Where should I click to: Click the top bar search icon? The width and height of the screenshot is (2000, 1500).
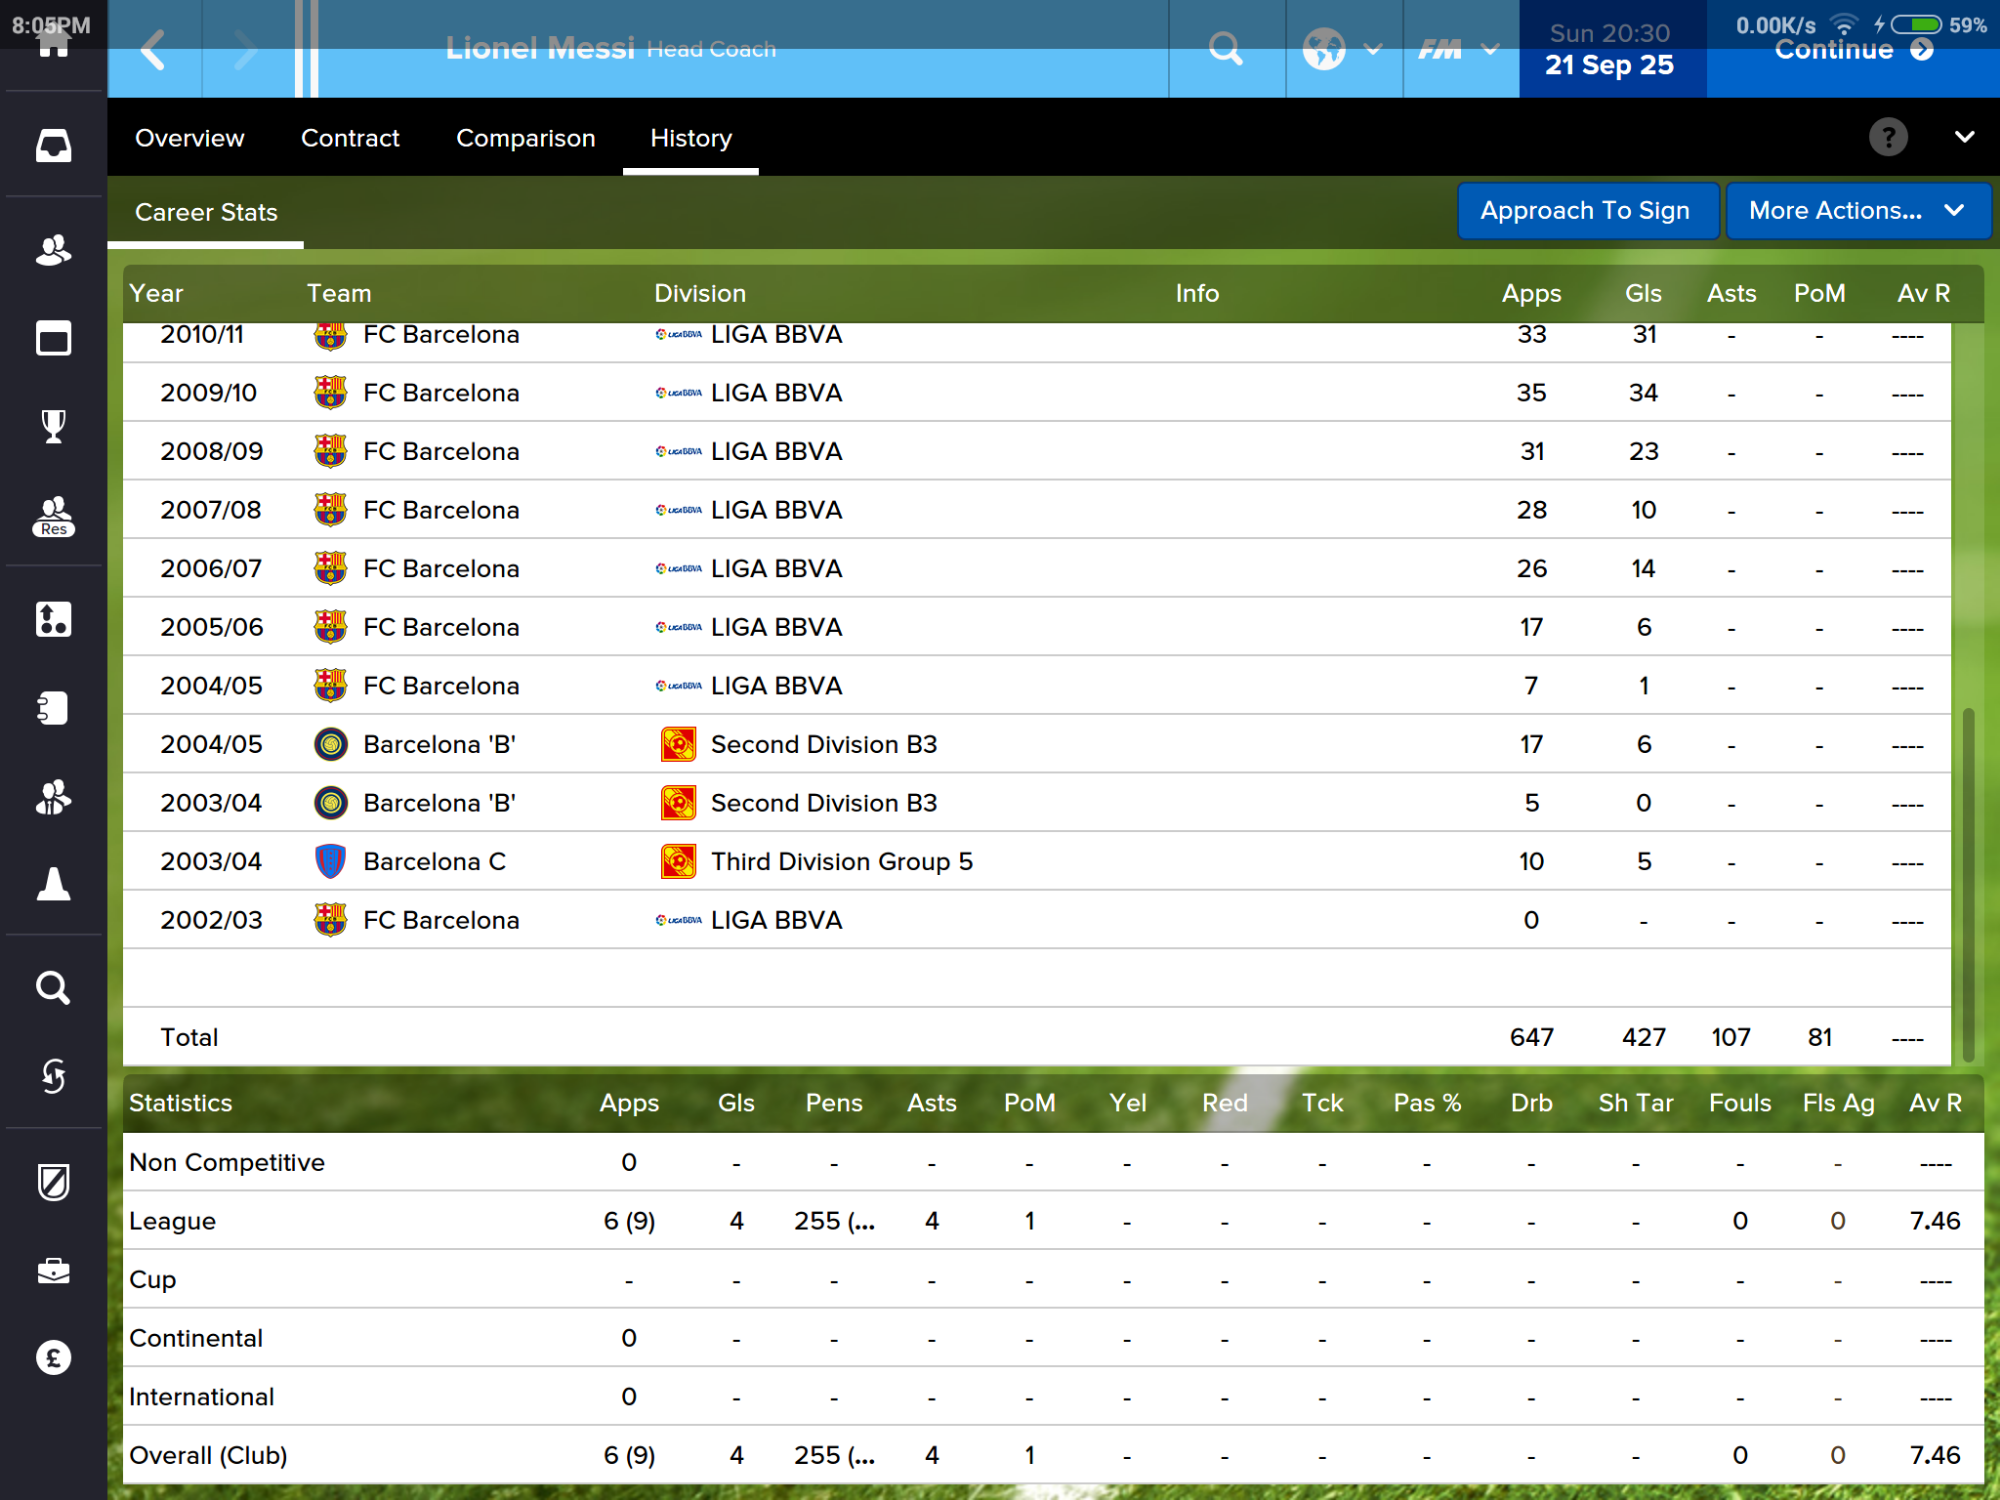coord(1226,48)
